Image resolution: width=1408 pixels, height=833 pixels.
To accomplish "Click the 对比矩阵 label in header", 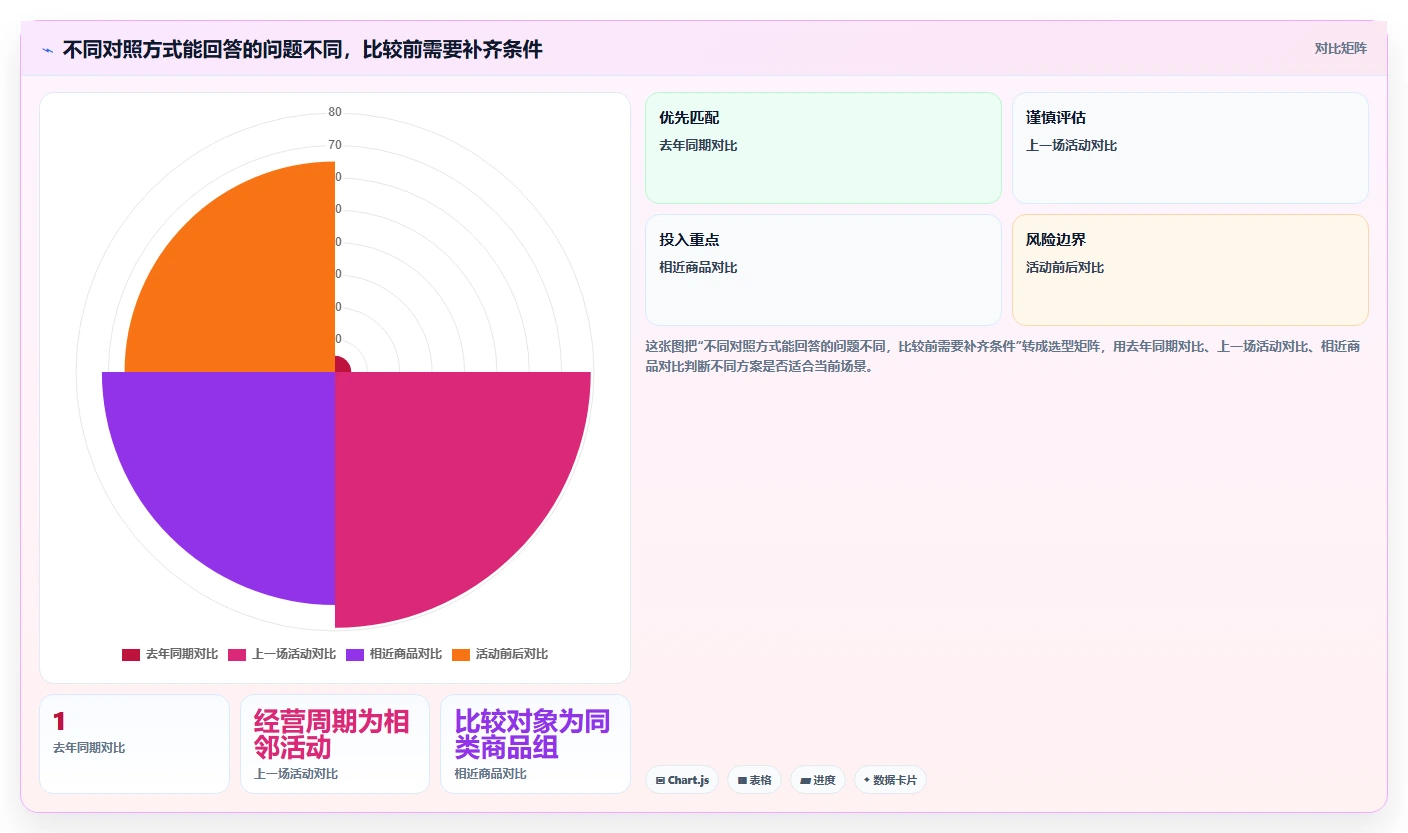I will pyautogui.click(x=1340, y=48).
